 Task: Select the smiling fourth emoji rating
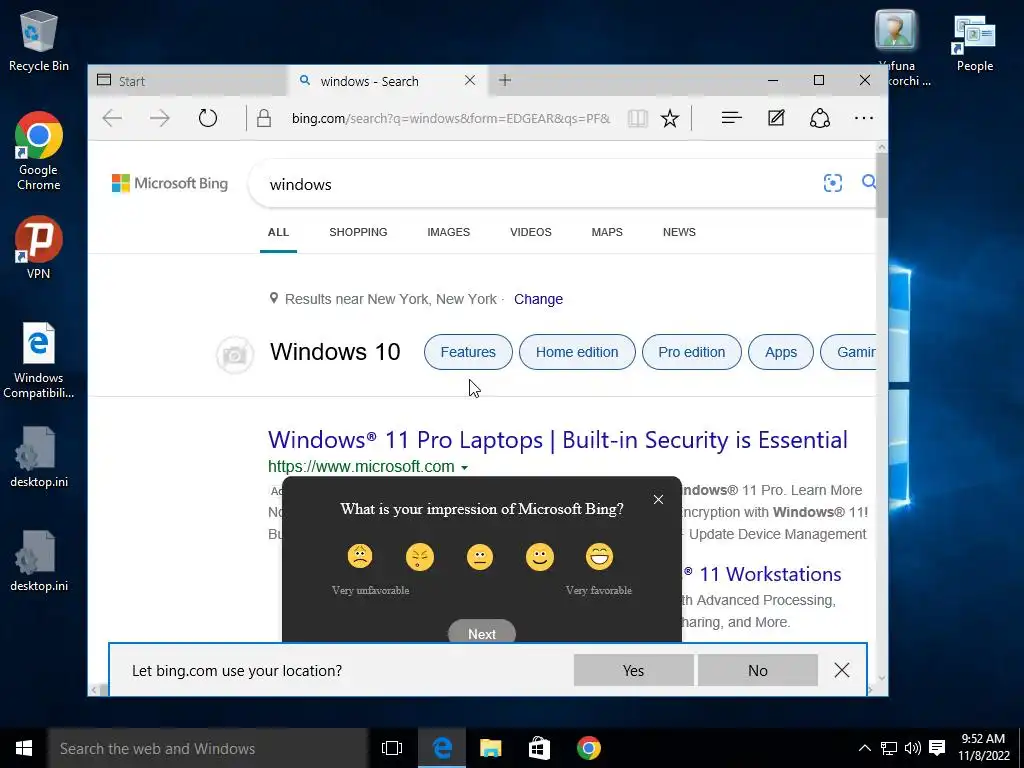pos(540,557)
